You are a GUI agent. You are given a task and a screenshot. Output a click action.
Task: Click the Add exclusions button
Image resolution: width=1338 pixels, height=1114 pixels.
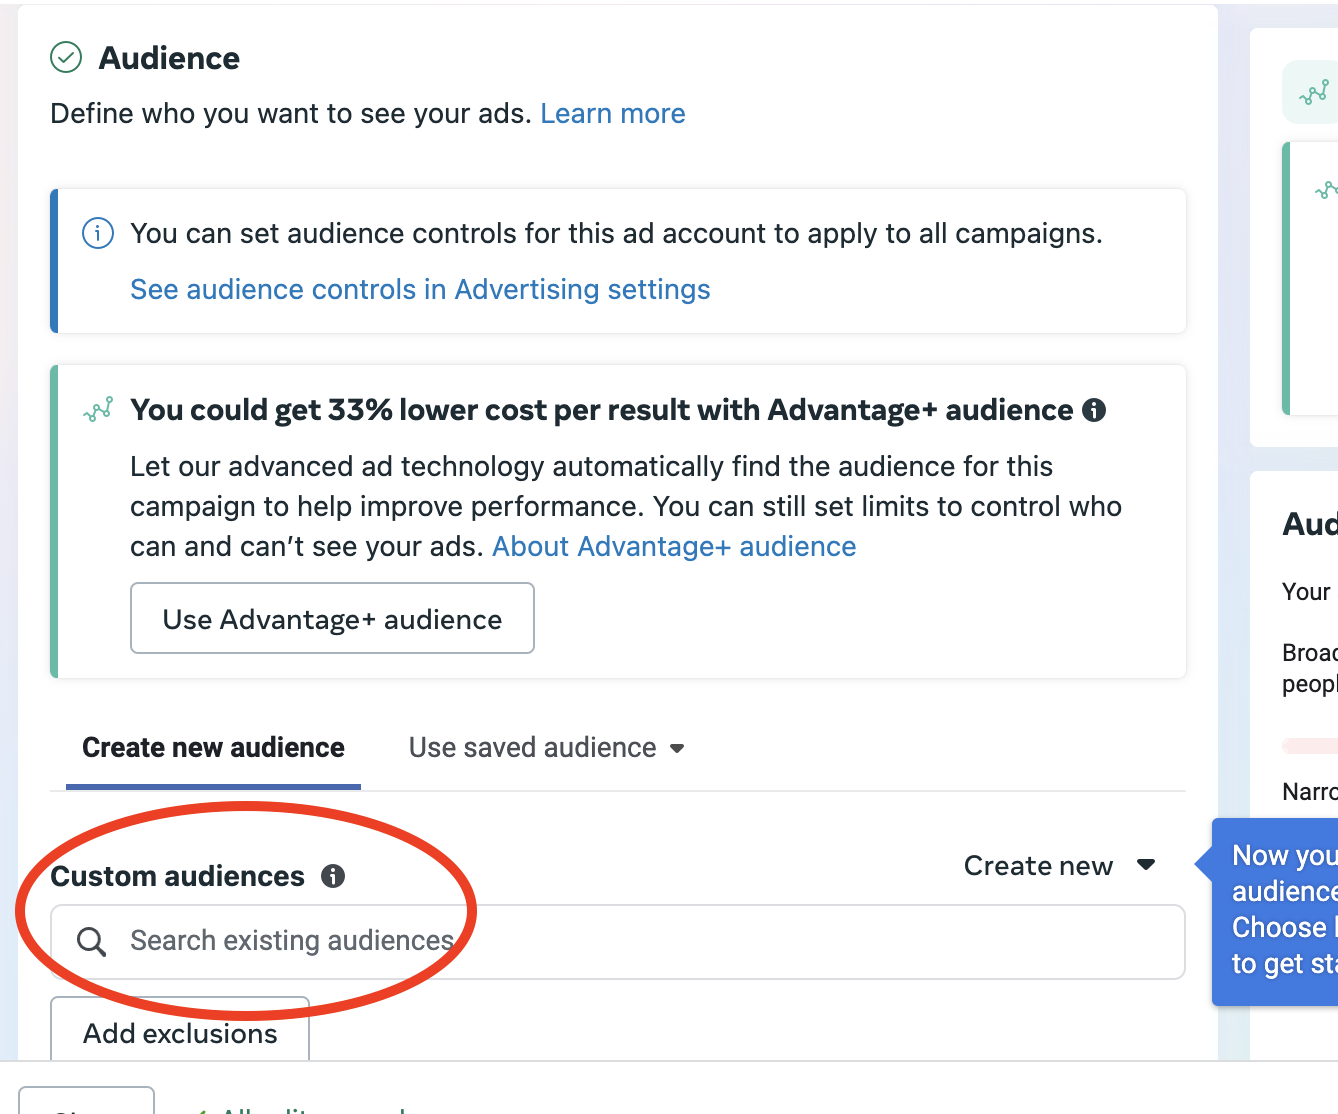pyautogui.click(x=180, y=1032)
